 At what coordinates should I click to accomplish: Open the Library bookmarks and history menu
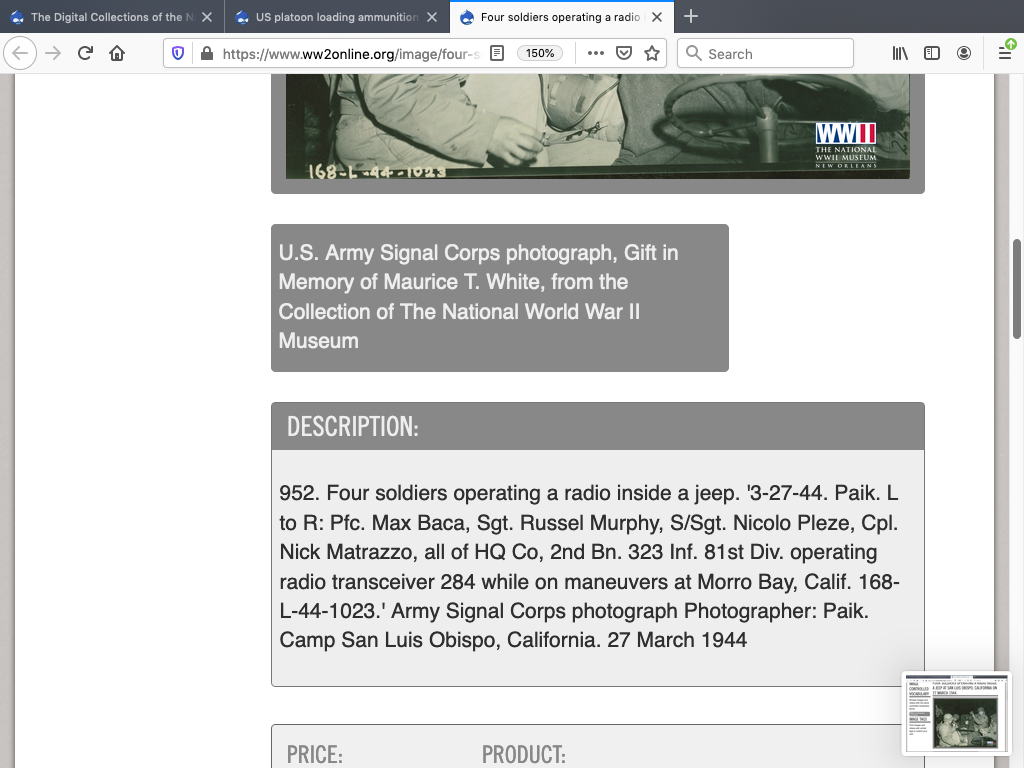click(x=900, y=53)
